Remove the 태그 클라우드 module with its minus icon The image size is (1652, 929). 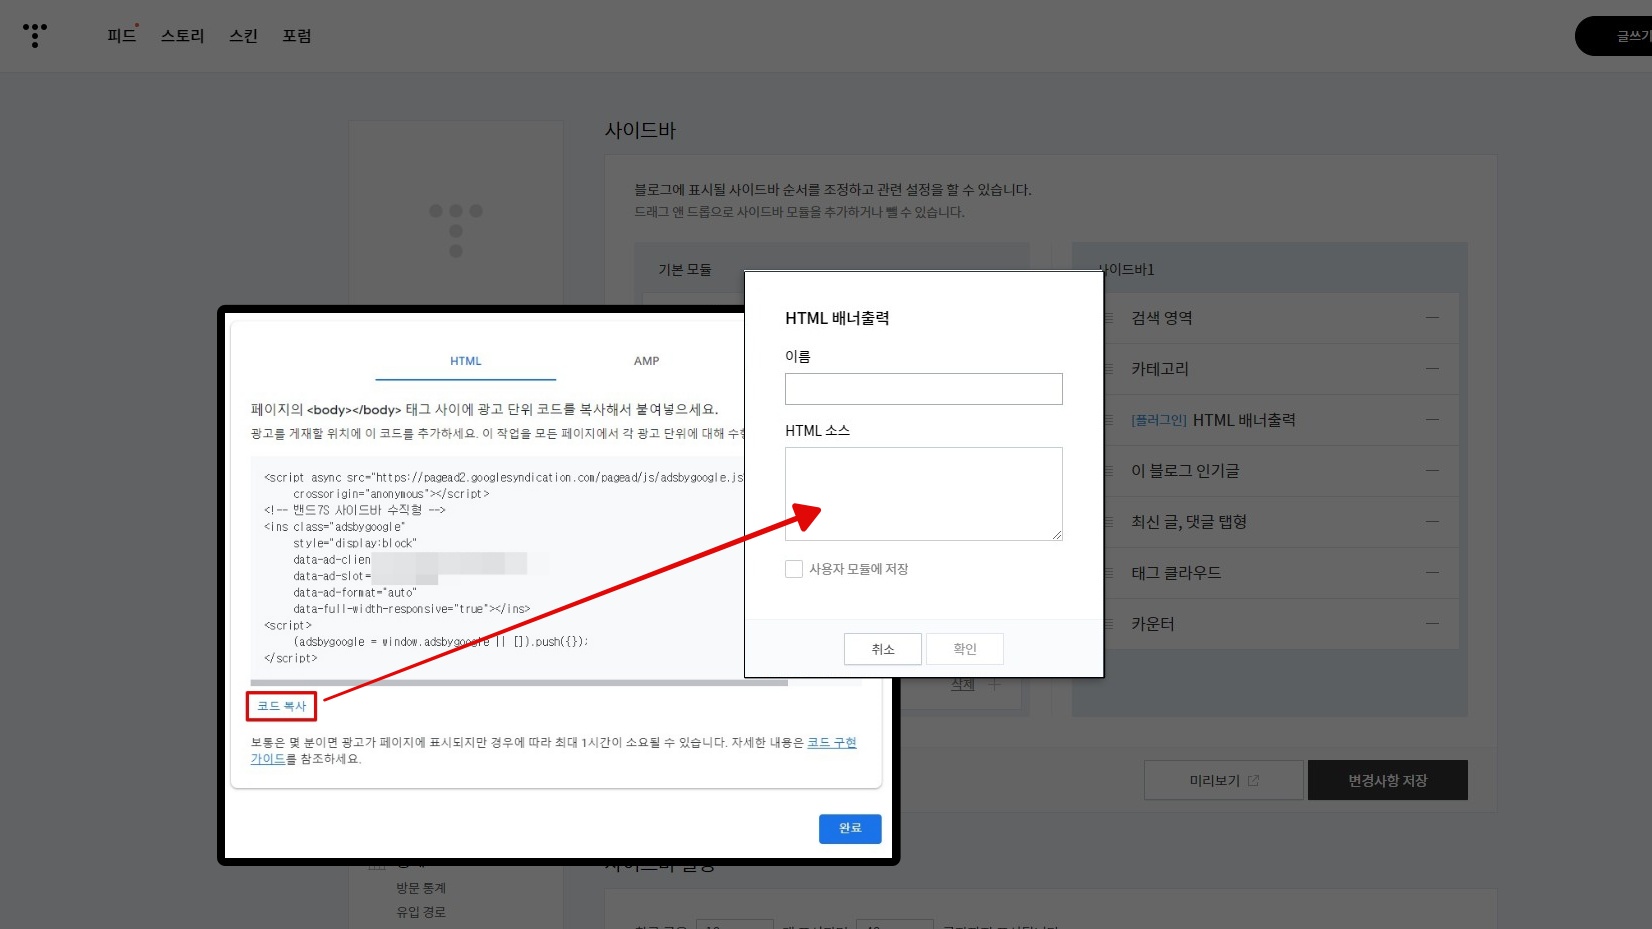coord(1432,573)
